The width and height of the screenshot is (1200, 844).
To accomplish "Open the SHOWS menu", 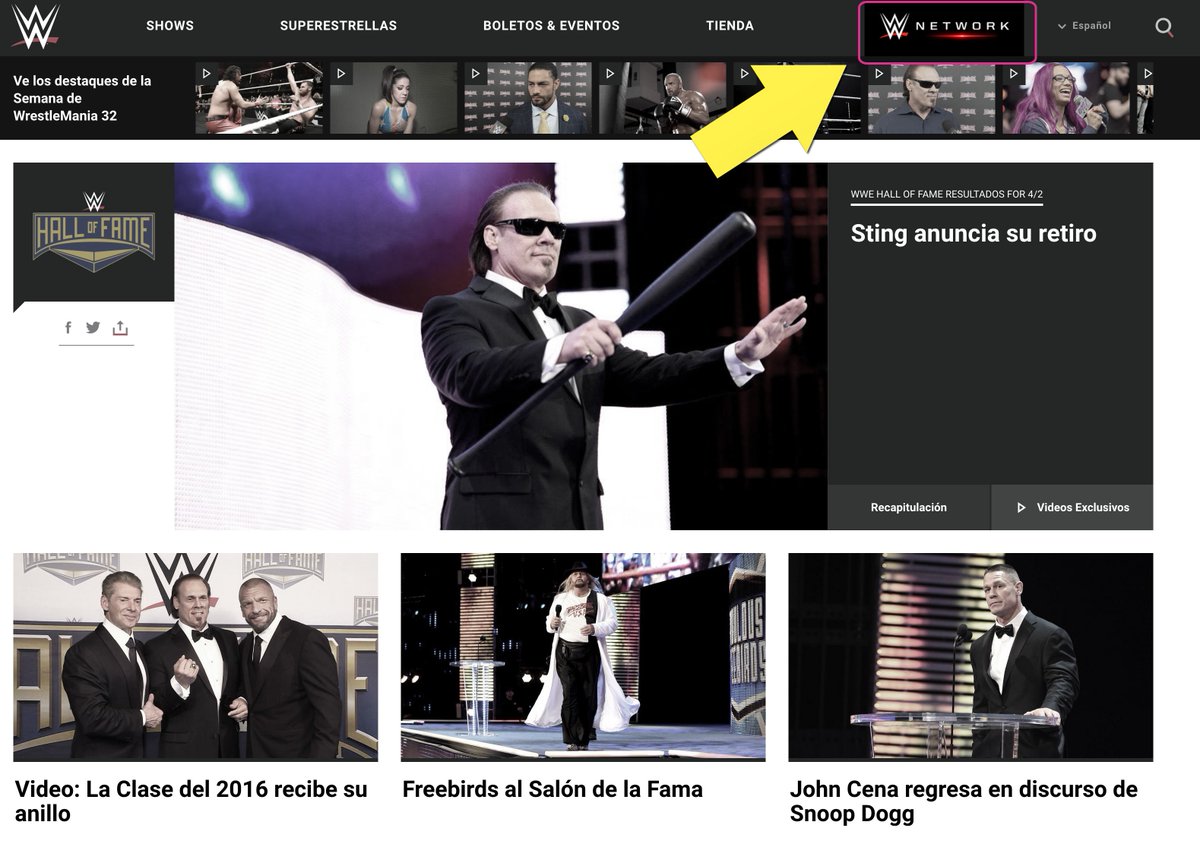I will tap(170, 26).
